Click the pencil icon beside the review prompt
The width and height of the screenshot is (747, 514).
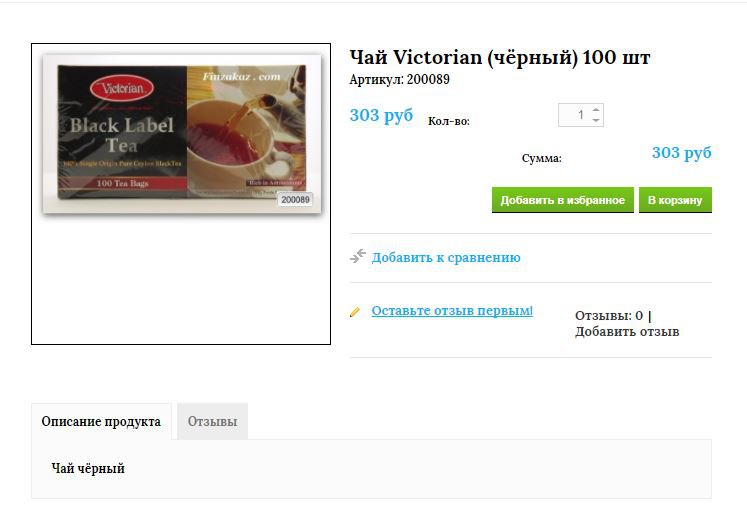355,312
